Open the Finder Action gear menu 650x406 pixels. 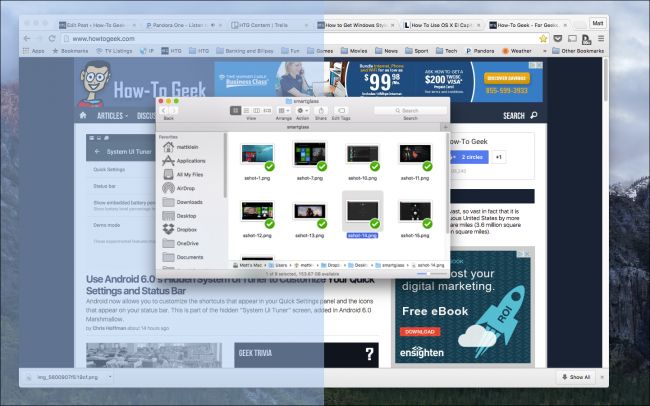tap(303, 110)
